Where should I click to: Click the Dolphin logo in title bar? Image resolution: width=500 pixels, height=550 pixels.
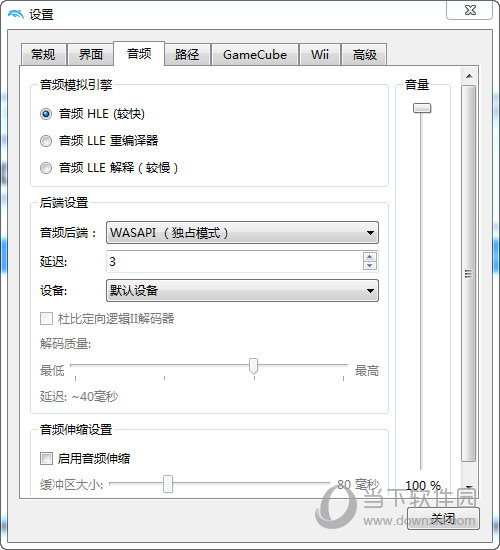16,14
